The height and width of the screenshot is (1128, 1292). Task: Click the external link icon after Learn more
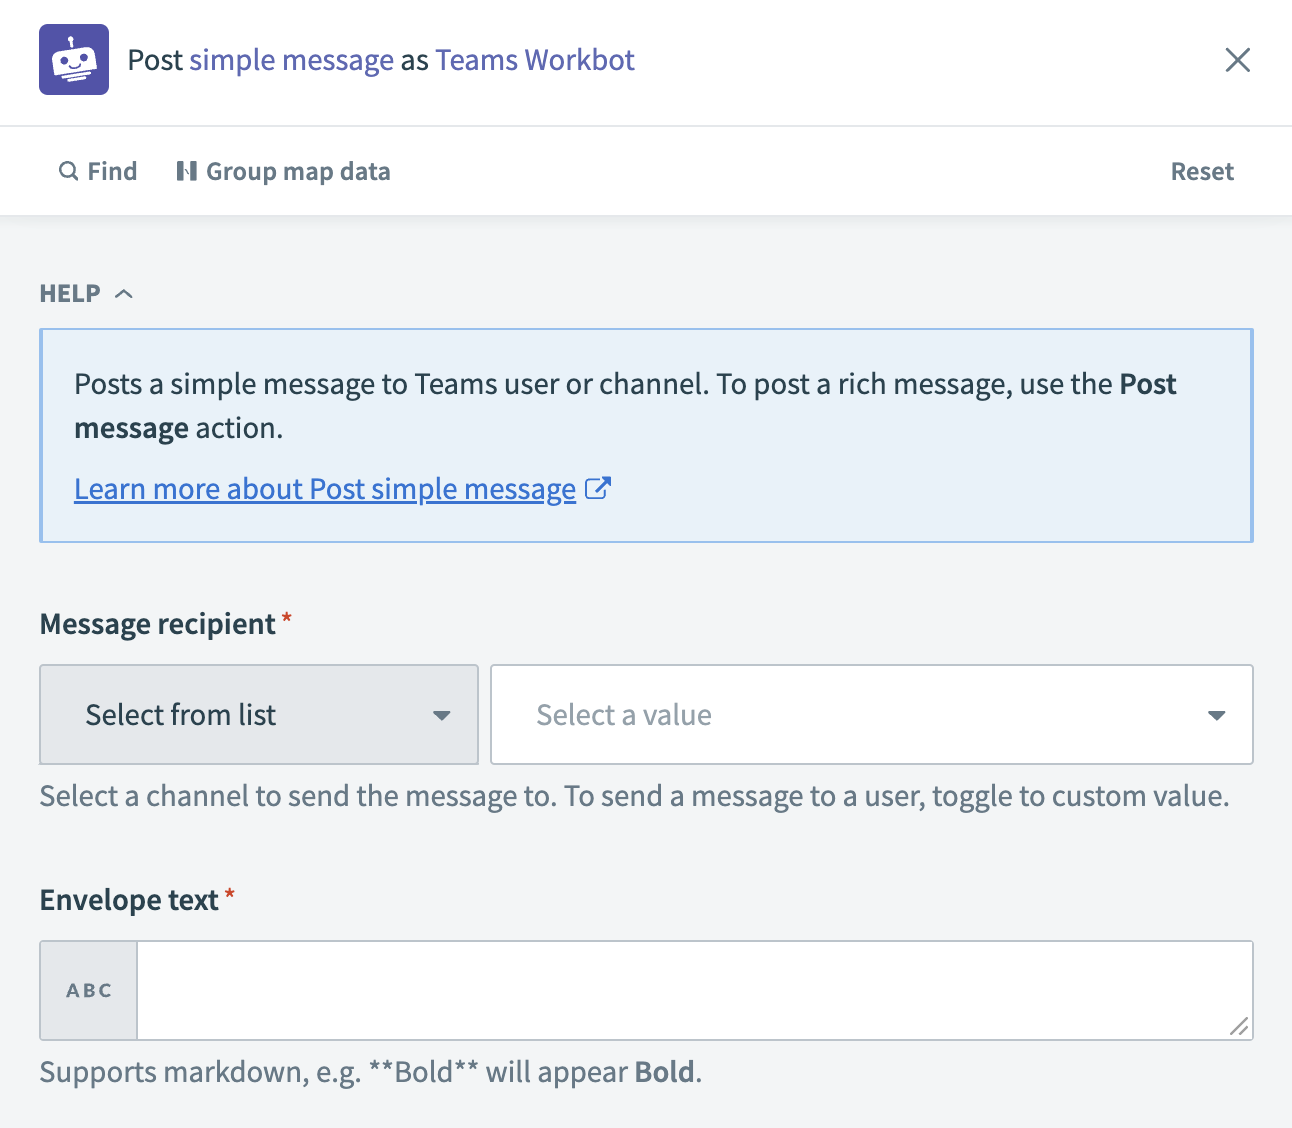pos(597,489)
